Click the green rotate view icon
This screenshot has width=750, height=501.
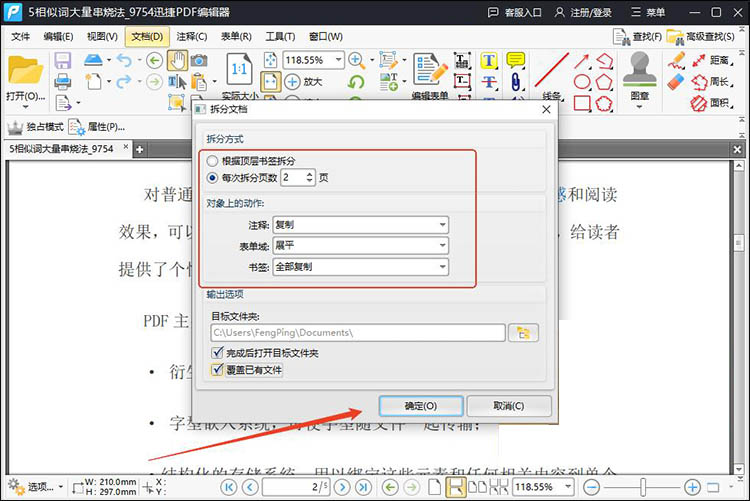(x=356, y=82)
